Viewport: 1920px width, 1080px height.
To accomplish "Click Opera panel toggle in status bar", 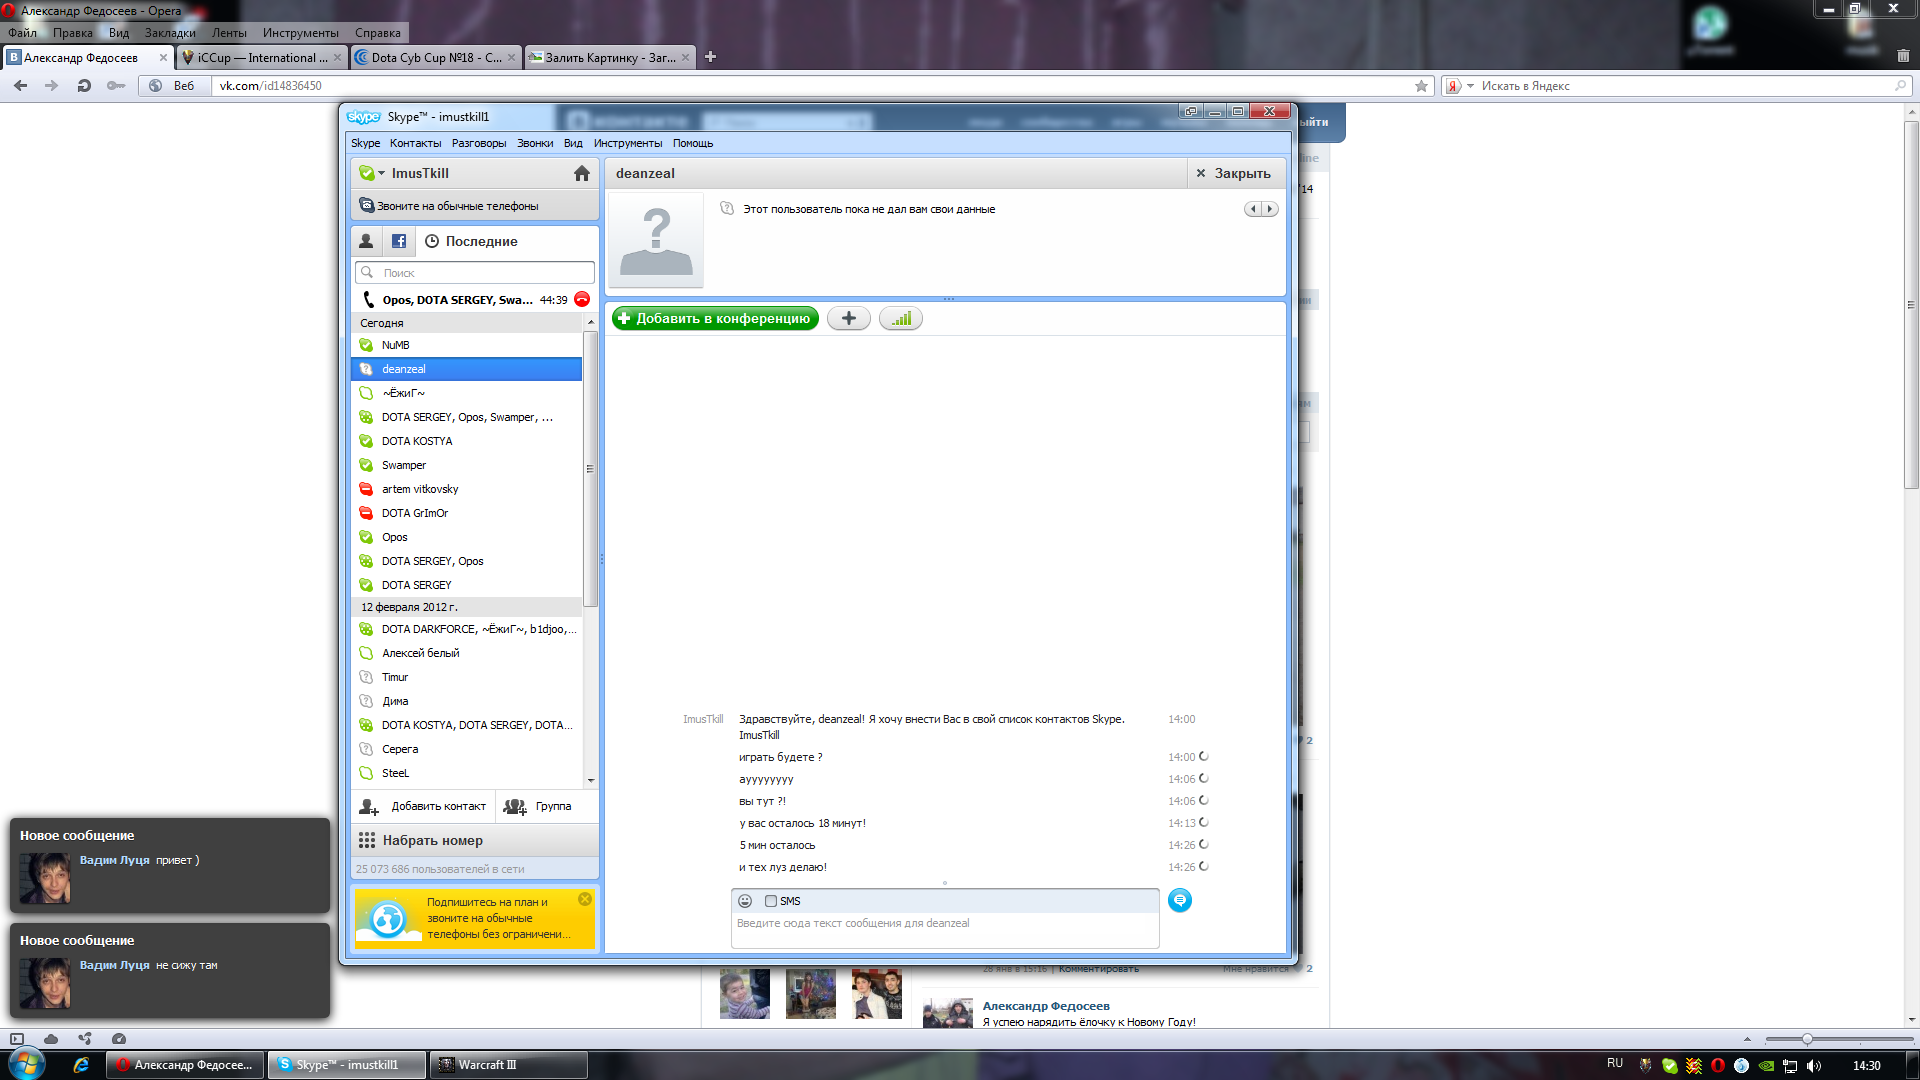I will click(17, 1039).
